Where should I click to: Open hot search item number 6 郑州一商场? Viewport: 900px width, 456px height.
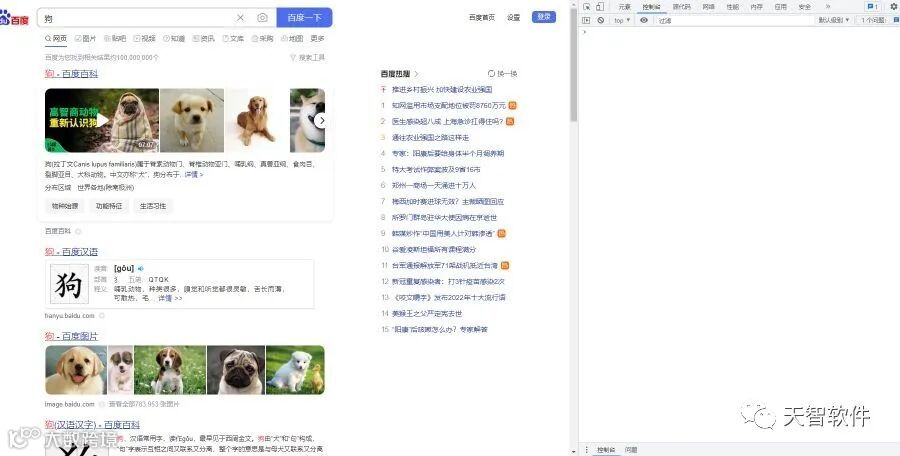pos(434,186)
